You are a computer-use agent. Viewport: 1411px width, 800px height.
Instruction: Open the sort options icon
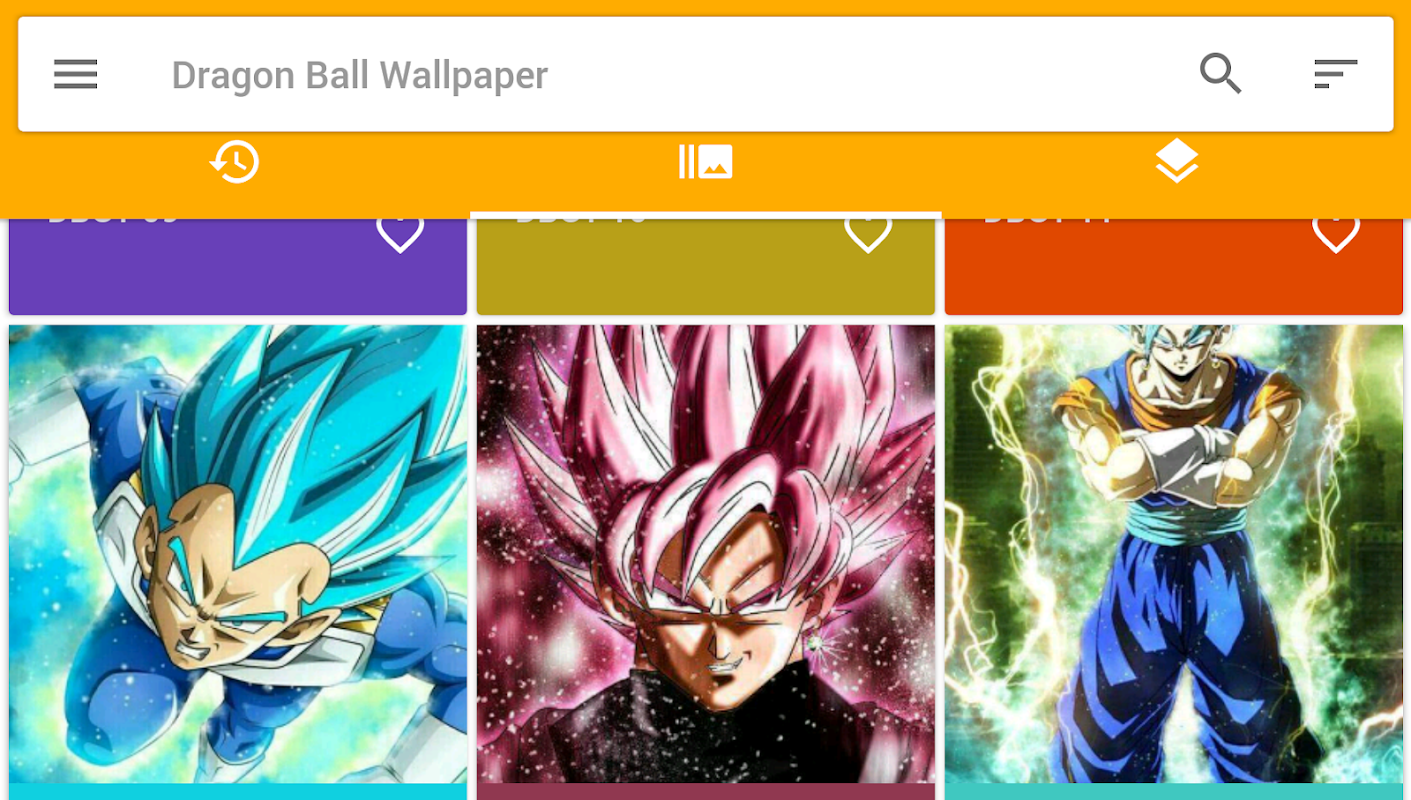(x=1335, y=74)
